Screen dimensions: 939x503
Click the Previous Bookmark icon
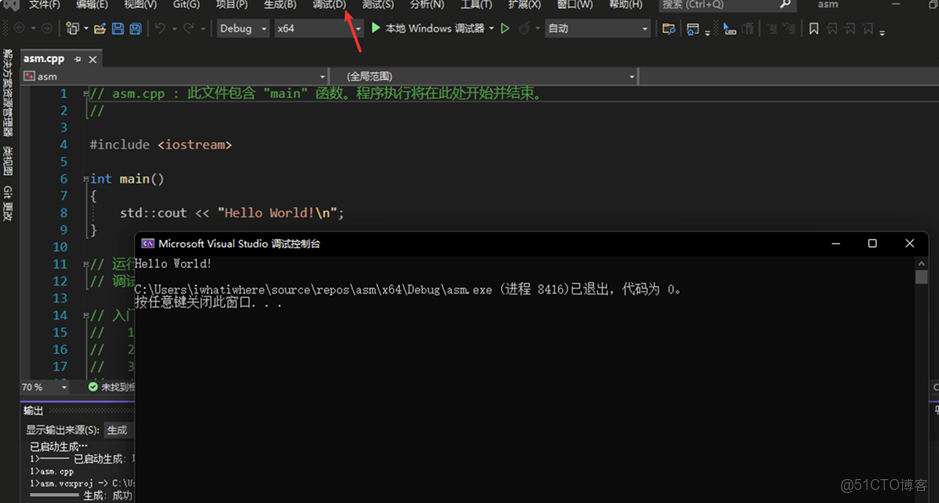tap(832, 28)
